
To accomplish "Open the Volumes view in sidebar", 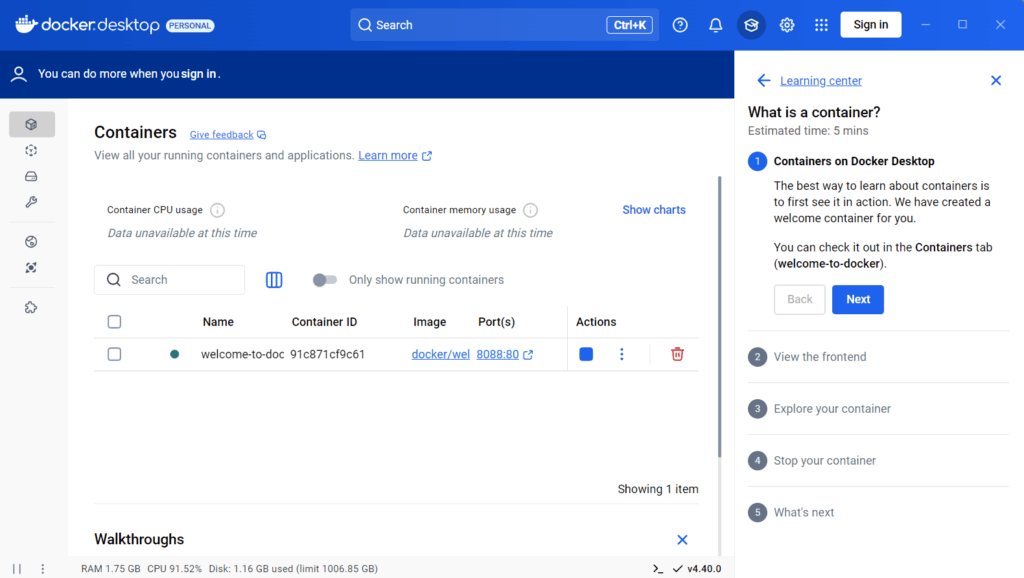I will click(31, 176).
